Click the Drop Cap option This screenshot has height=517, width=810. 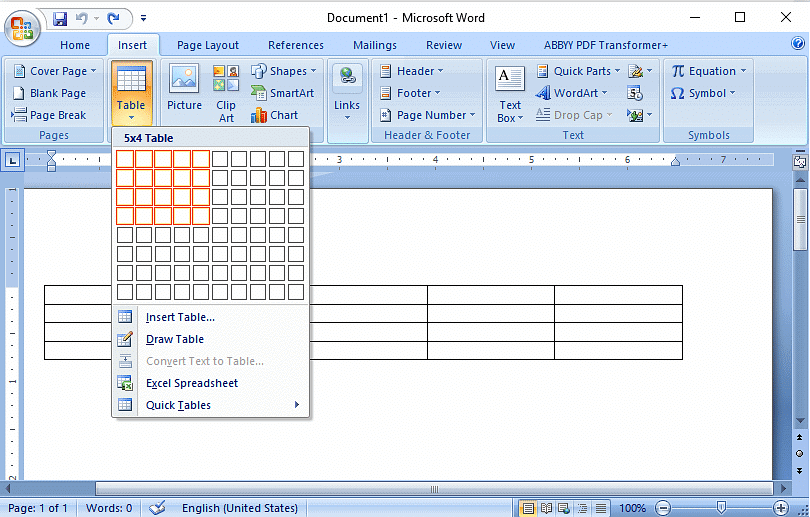573,115
